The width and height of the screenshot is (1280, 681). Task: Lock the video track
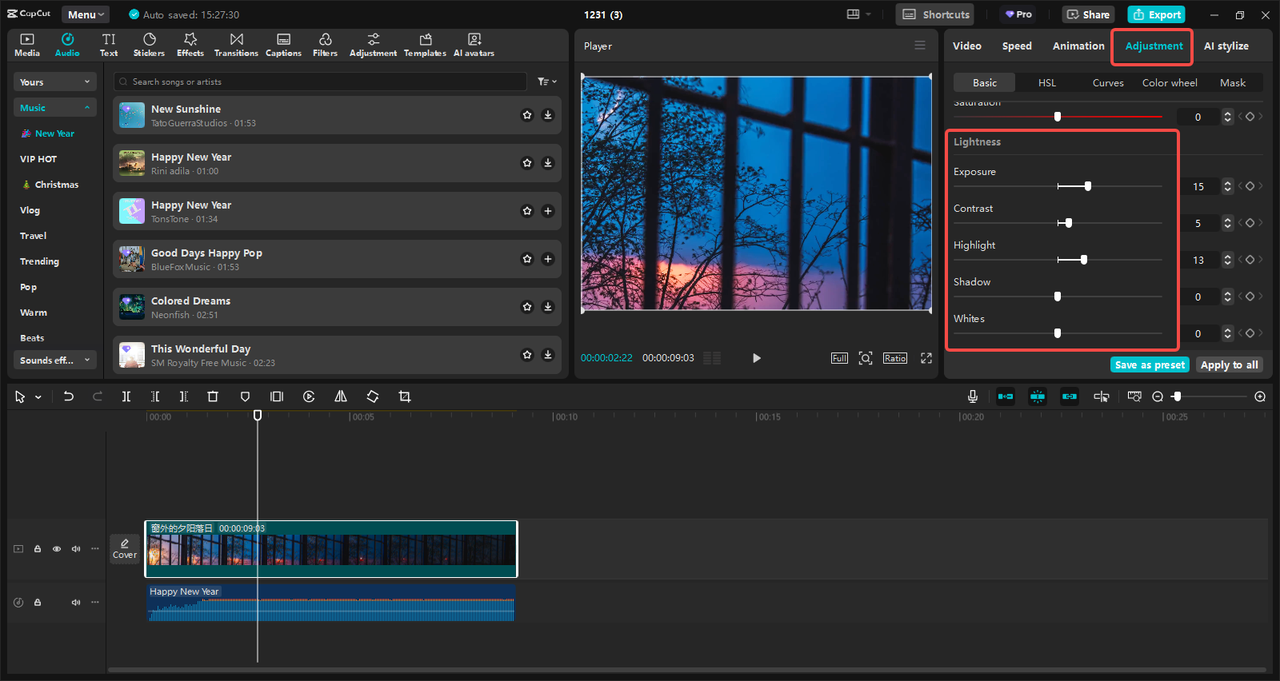[38, 549]
